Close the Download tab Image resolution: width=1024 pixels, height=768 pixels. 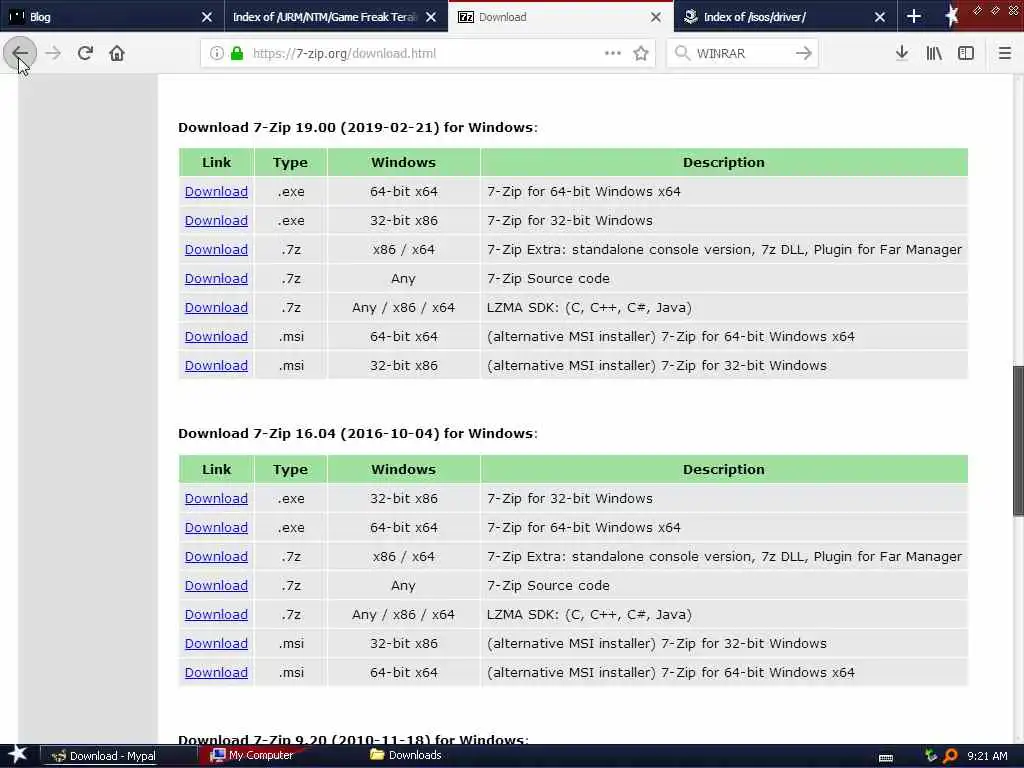(656, 17)
